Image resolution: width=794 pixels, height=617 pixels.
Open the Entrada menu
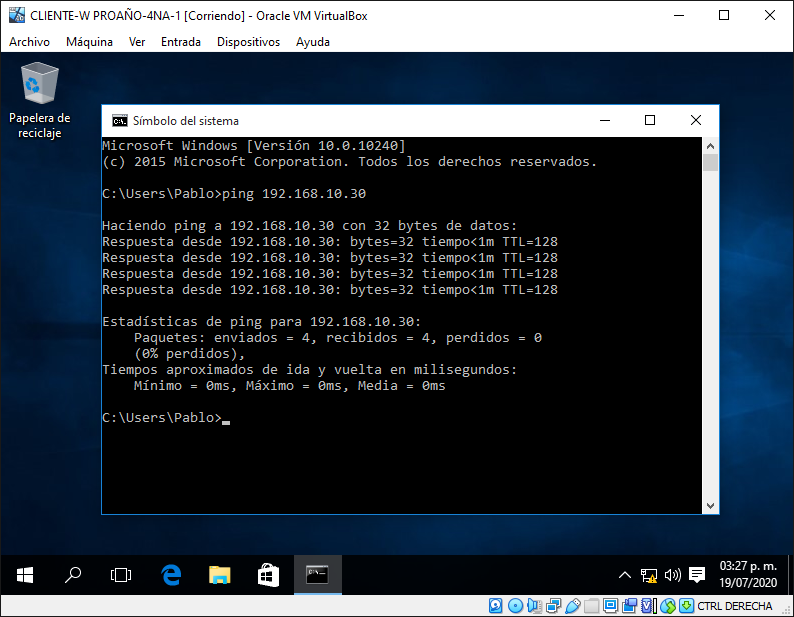181,42
